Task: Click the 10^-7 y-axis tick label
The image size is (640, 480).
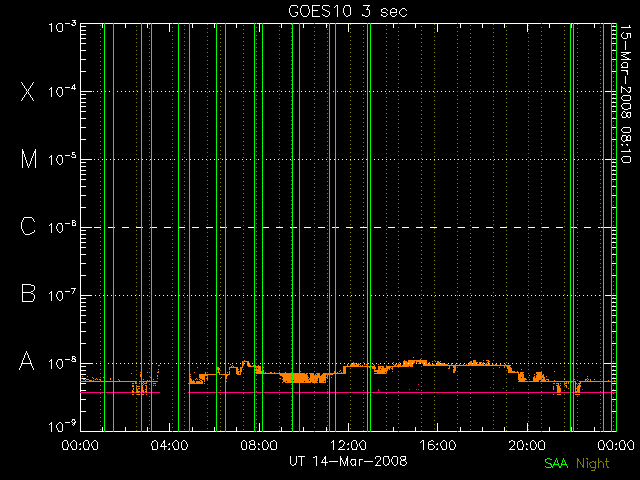Action: click(62, 295)
